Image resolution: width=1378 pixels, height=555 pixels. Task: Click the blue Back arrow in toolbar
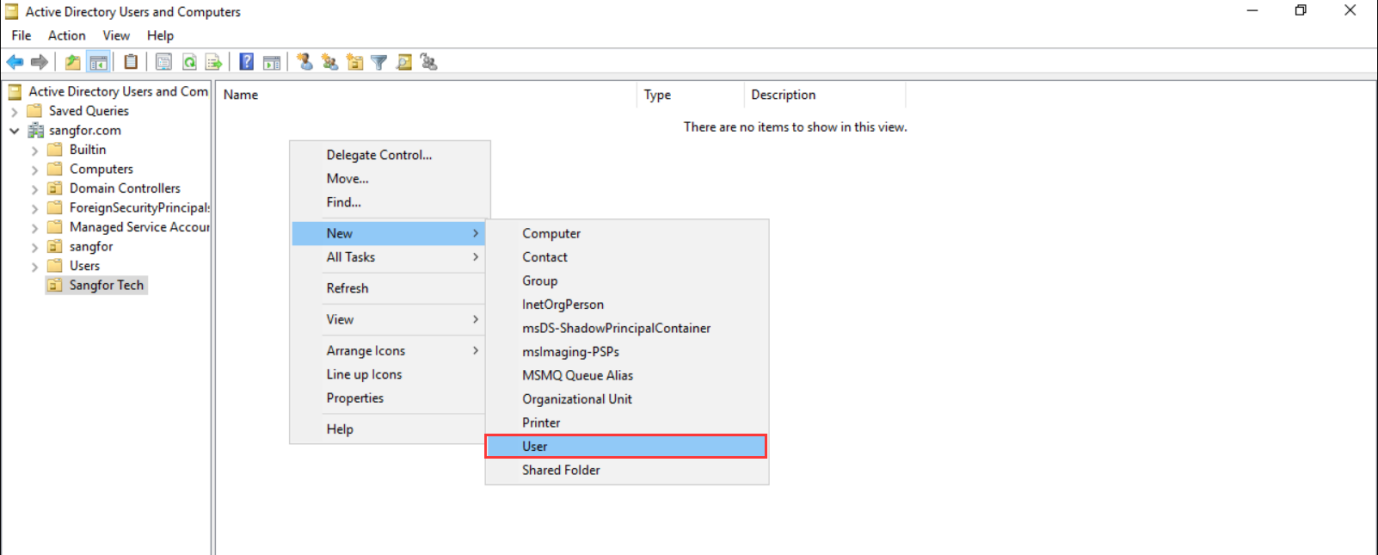pos(15,62)
